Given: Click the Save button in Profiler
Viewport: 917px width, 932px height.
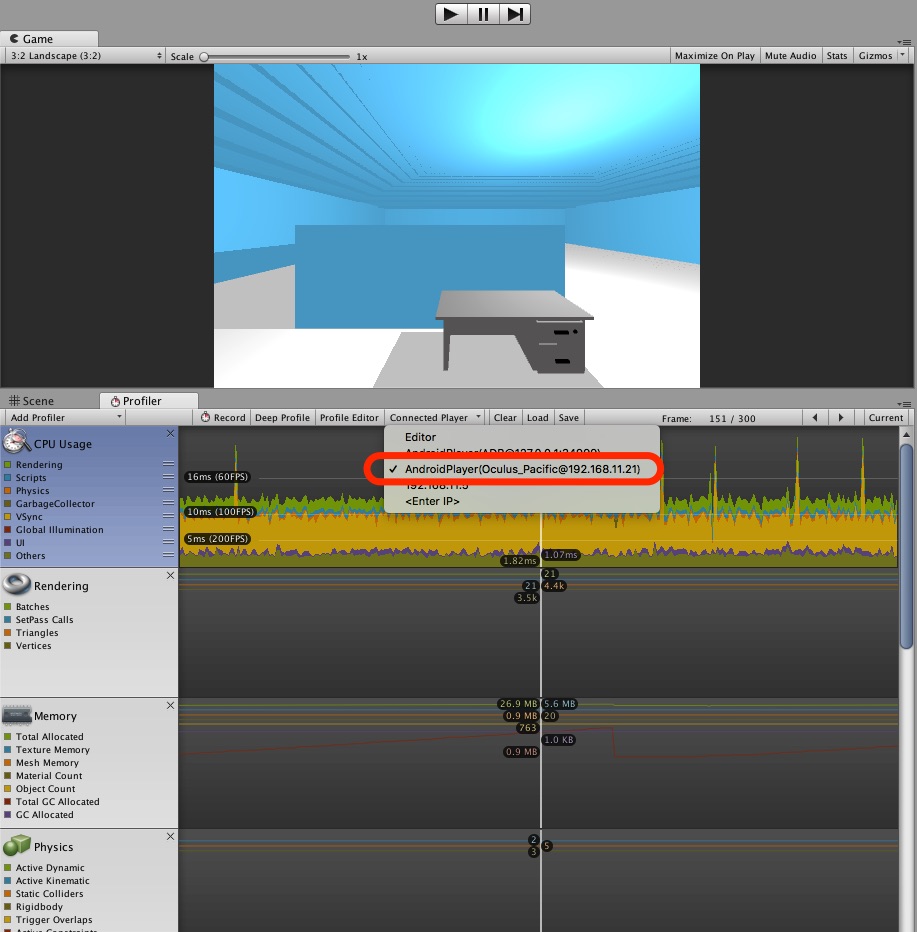Looking at the screenshot, I should pos(568,418).
